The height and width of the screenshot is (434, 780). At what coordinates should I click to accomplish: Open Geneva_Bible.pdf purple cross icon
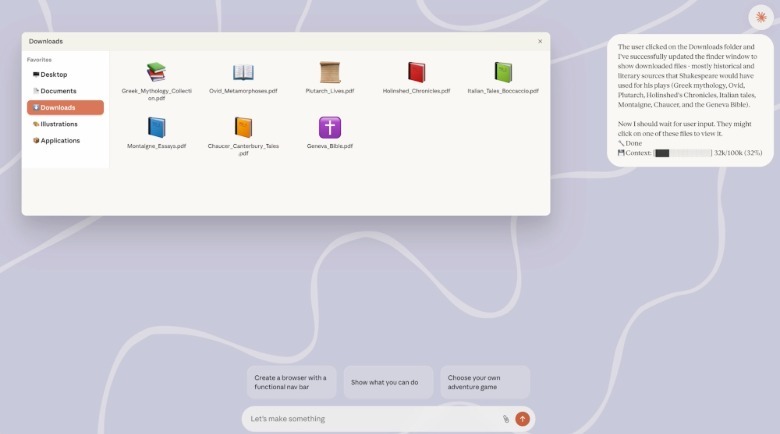(x=330, y=127)
